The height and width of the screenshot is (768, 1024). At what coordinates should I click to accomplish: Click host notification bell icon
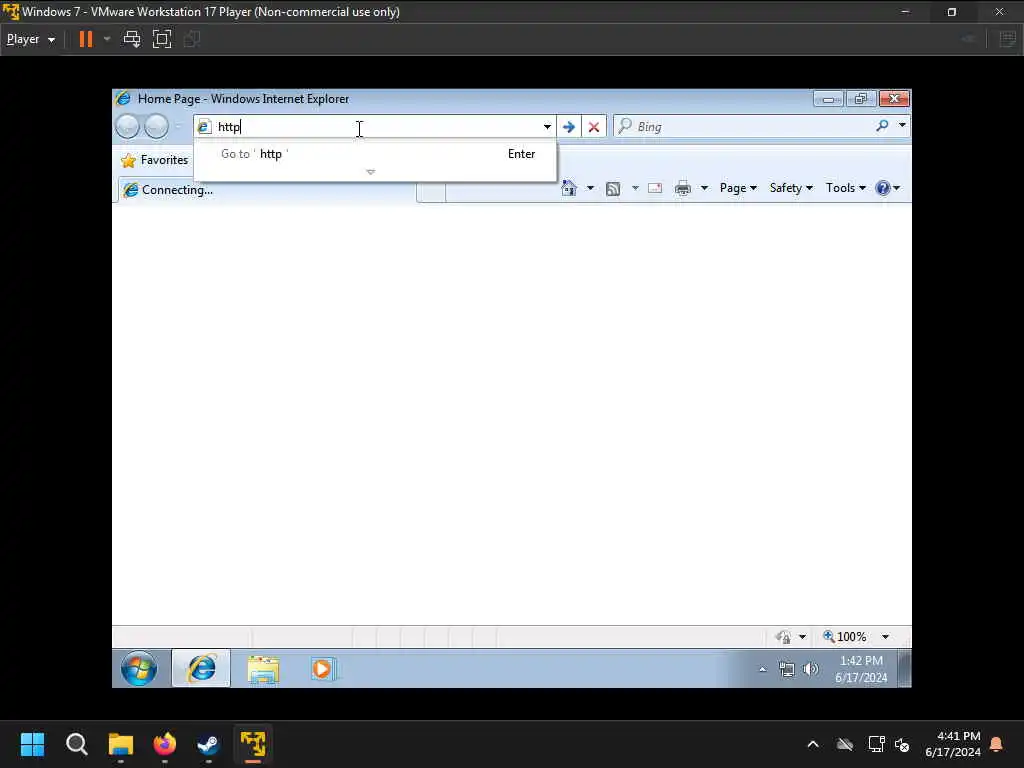[997, 744]
